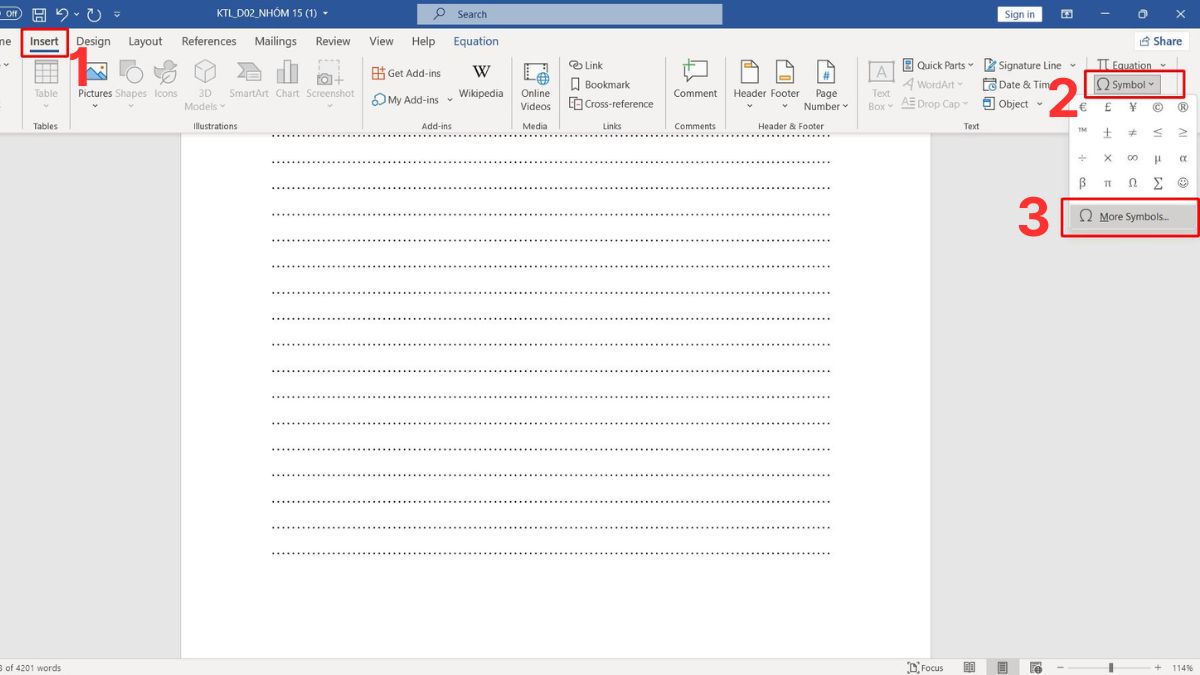Open Customize Quick Access Toolbar dropdown
This screenshot has height=675, width=1200.
point(118,15)
